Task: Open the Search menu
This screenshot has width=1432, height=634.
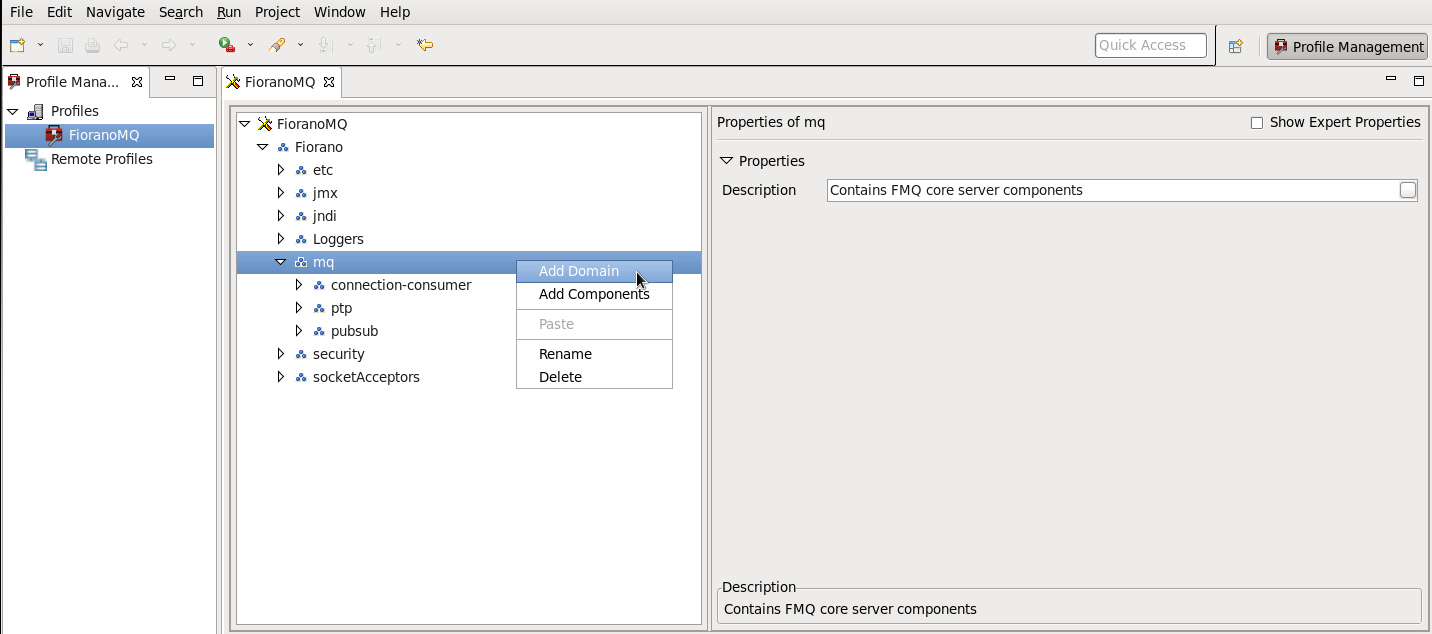Action: pyautogui.click(x=181, y=12)
